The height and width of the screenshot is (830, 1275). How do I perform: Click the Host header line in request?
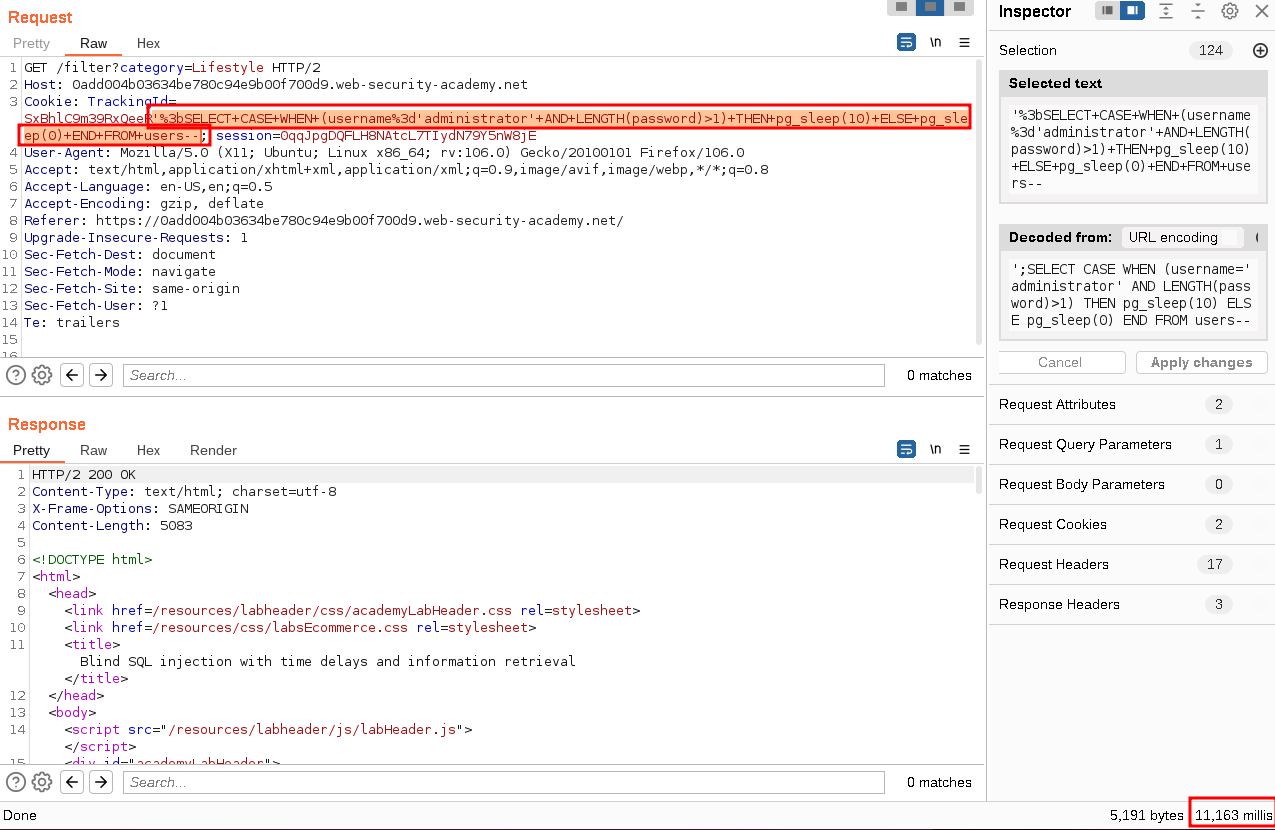click(275, 84)
